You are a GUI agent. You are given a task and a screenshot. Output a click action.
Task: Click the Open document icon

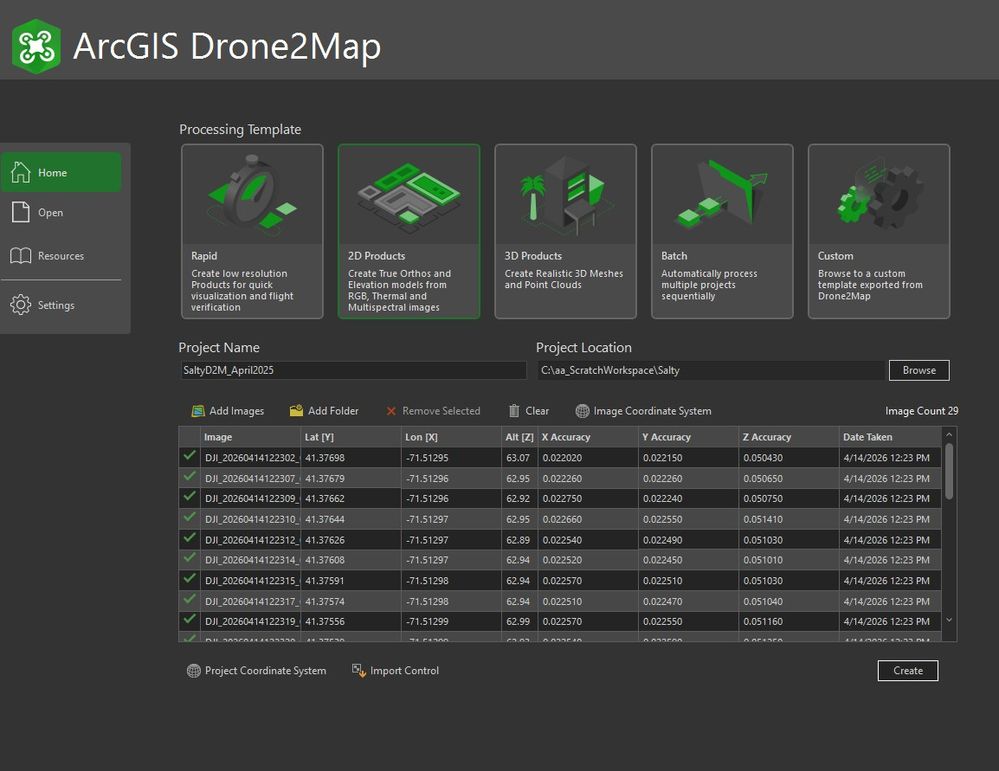pos(20,212)
